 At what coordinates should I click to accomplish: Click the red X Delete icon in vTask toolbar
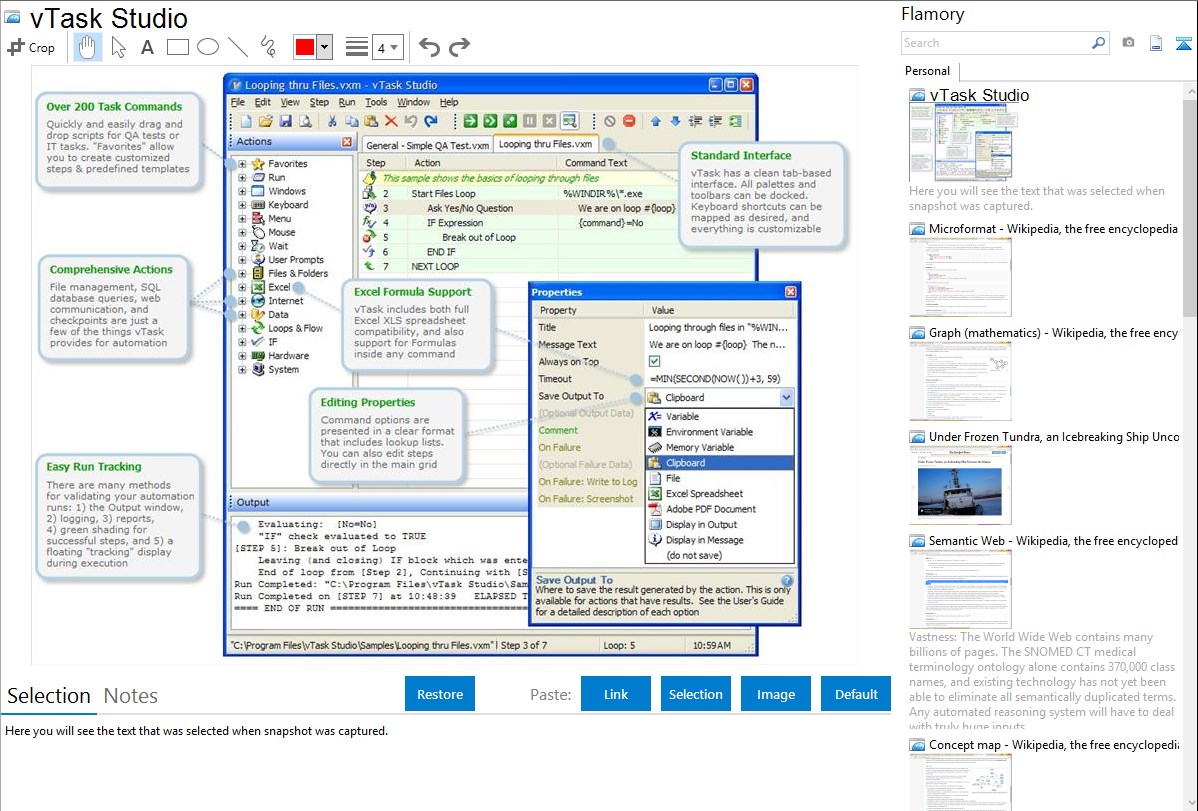point(390,121)
